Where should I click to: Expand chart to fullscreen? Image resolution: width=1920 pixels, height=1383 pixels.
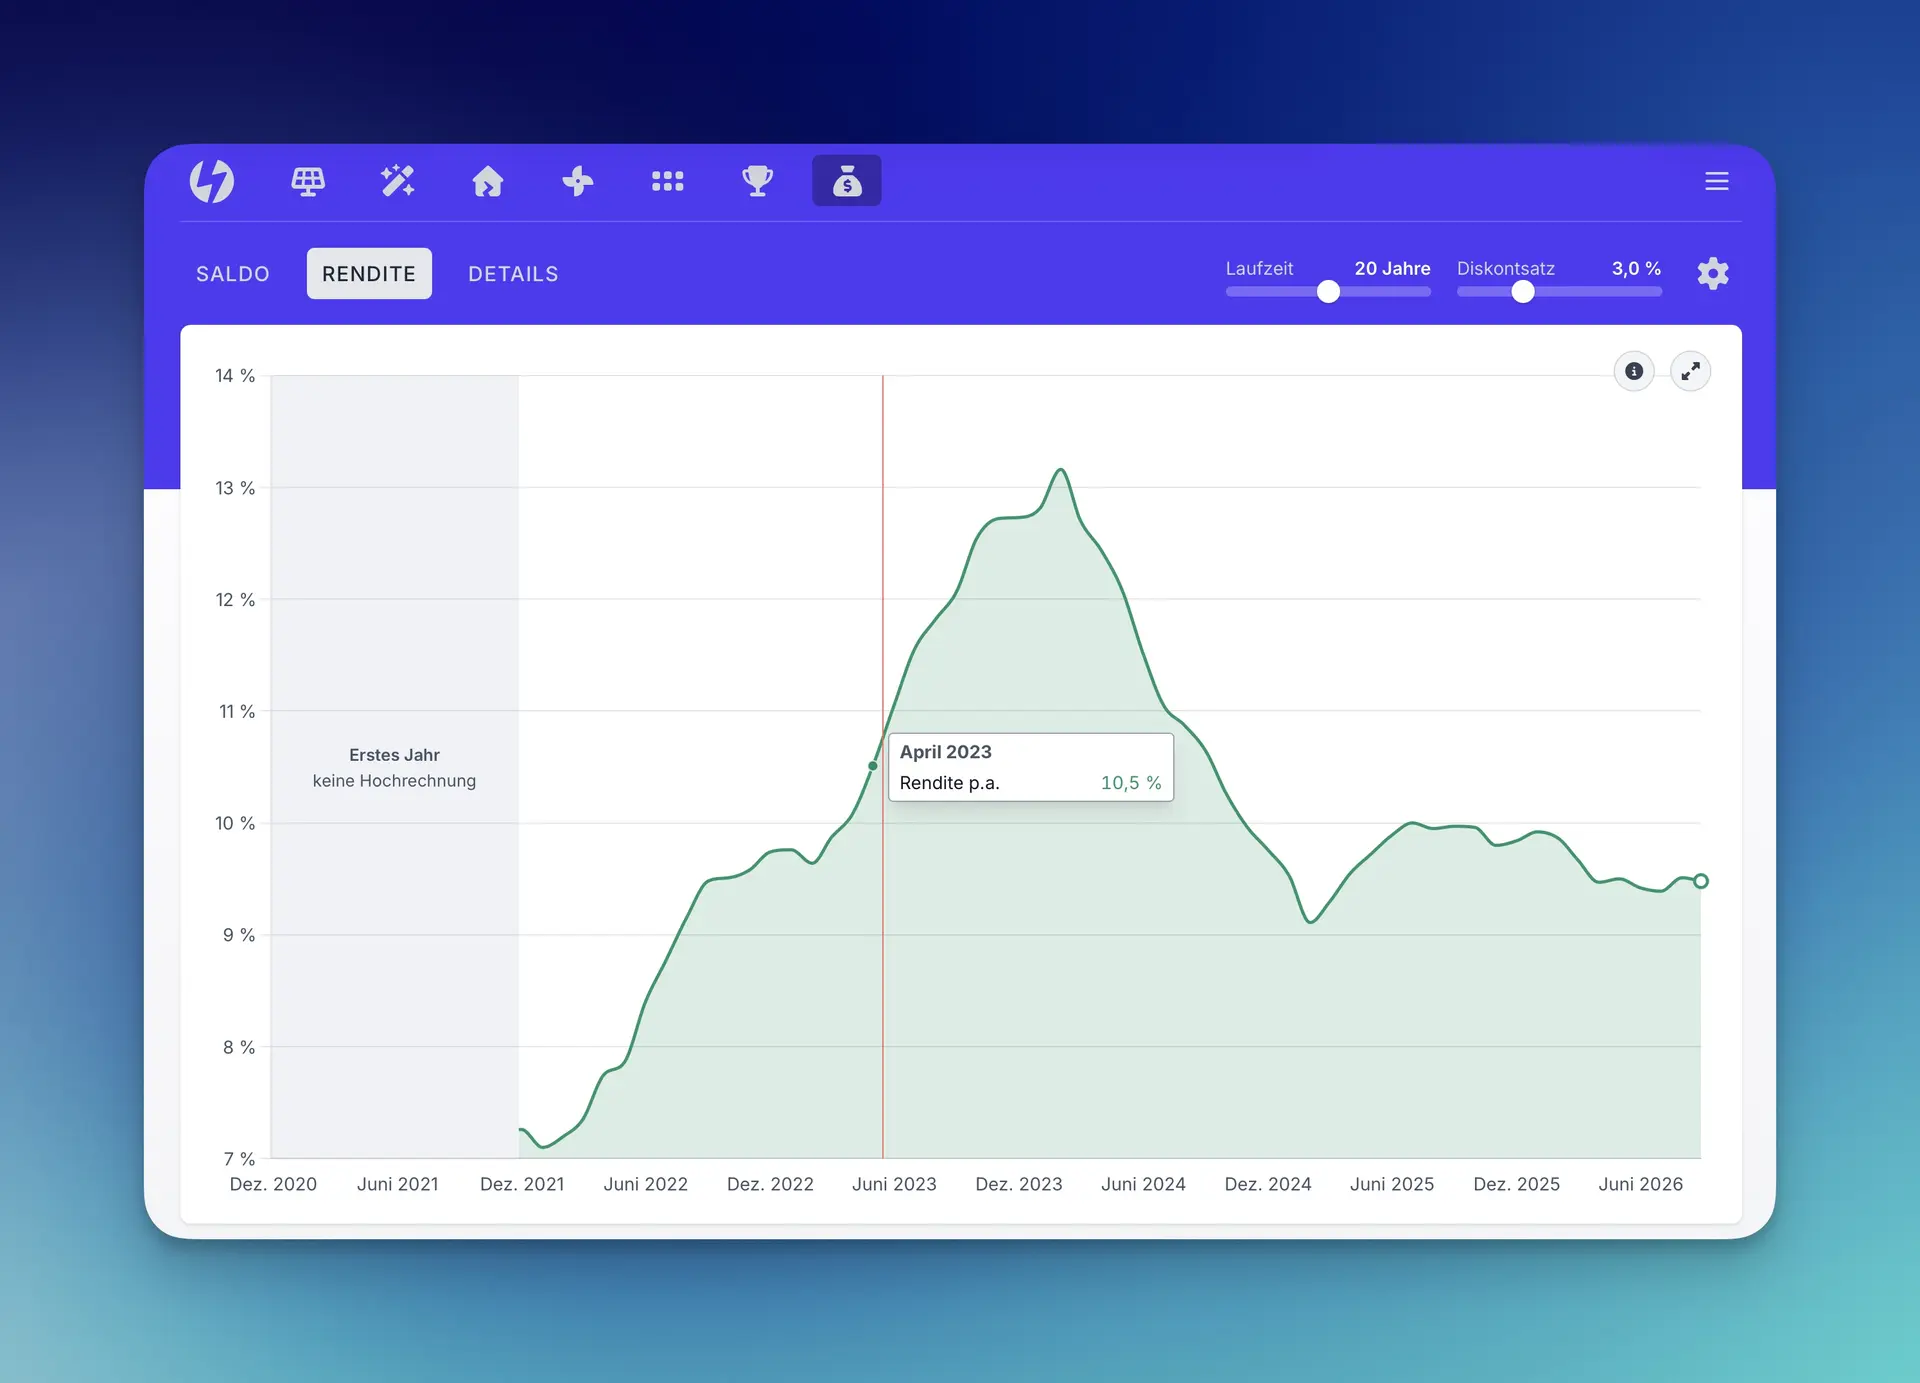(x=1691, y=371)
